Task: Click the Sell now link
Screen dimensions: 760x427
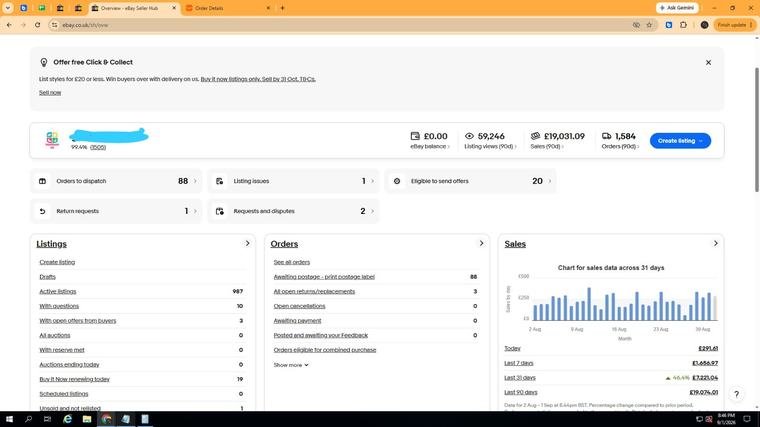Action: point(50,93)
